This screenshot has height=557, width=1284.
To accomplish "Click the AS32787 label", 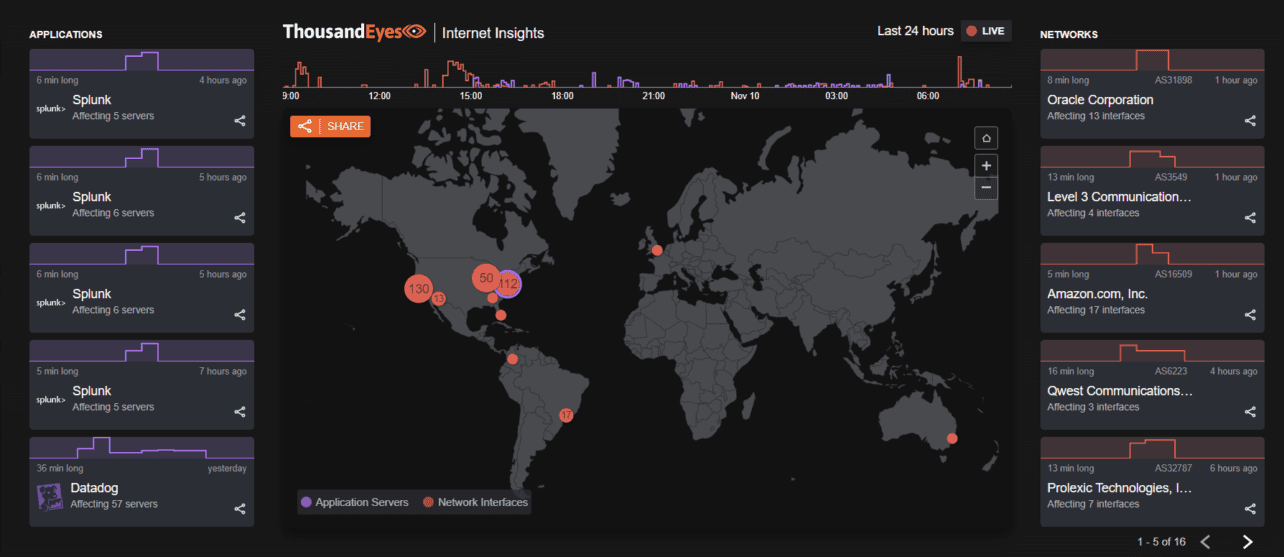I will click(x=1173, y=468).
